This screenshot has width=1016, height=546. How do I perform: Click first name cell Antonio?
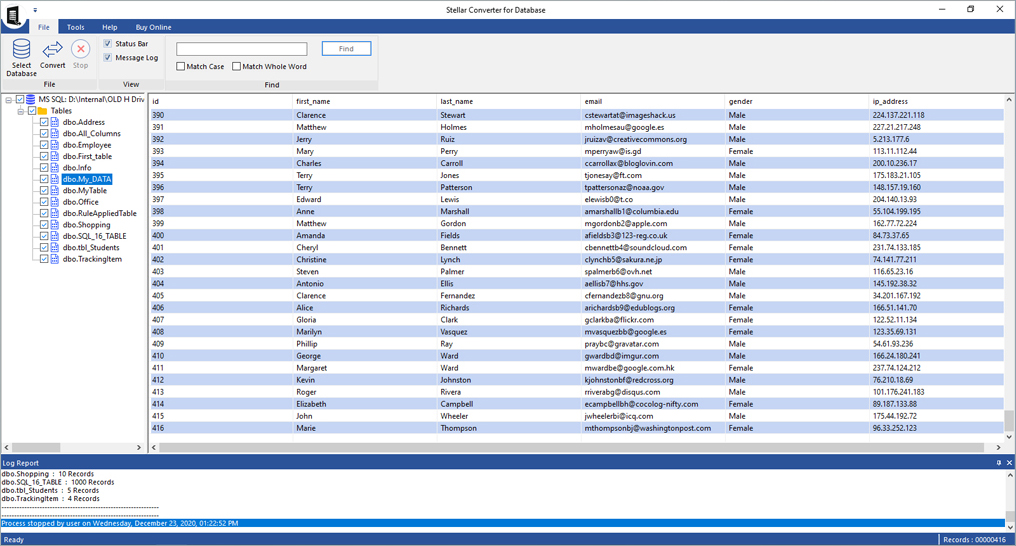[310, 284]
